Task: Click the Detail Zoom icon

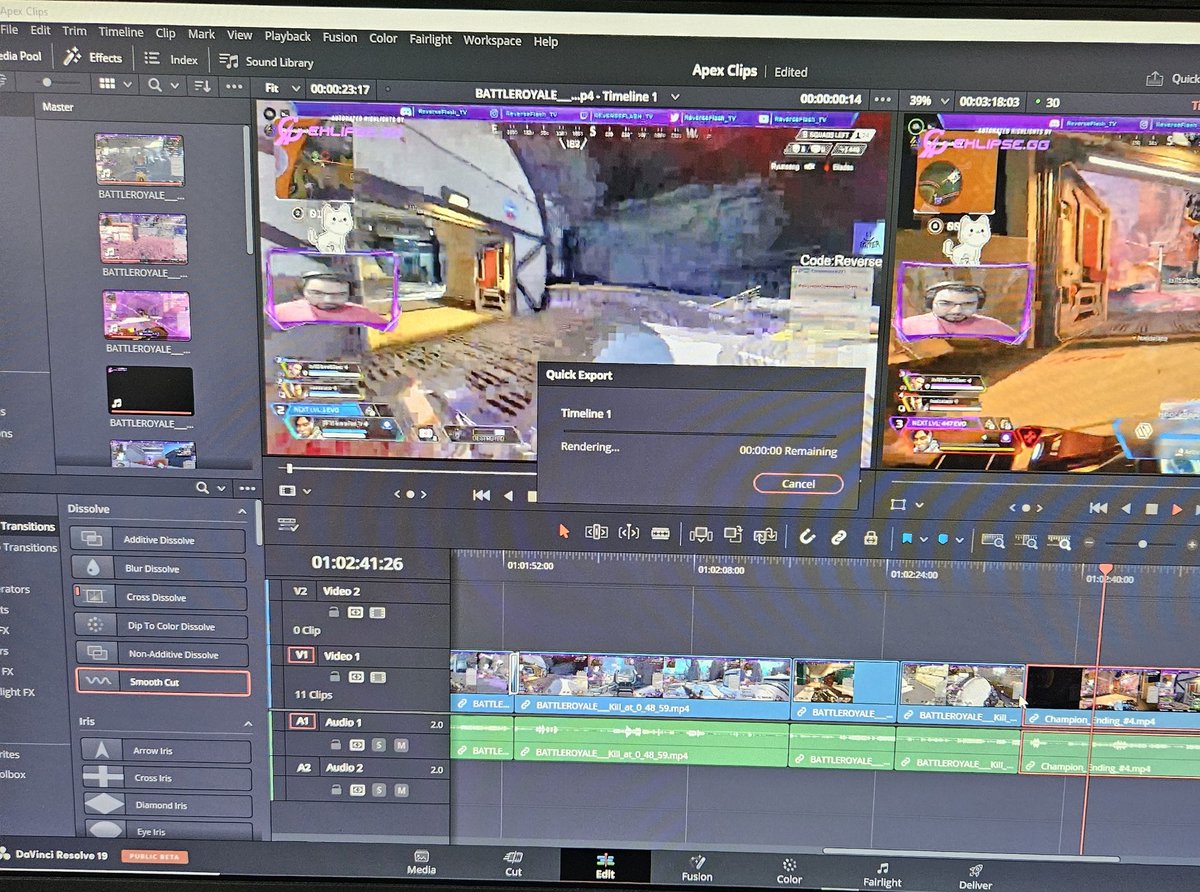Action: 1026,542
